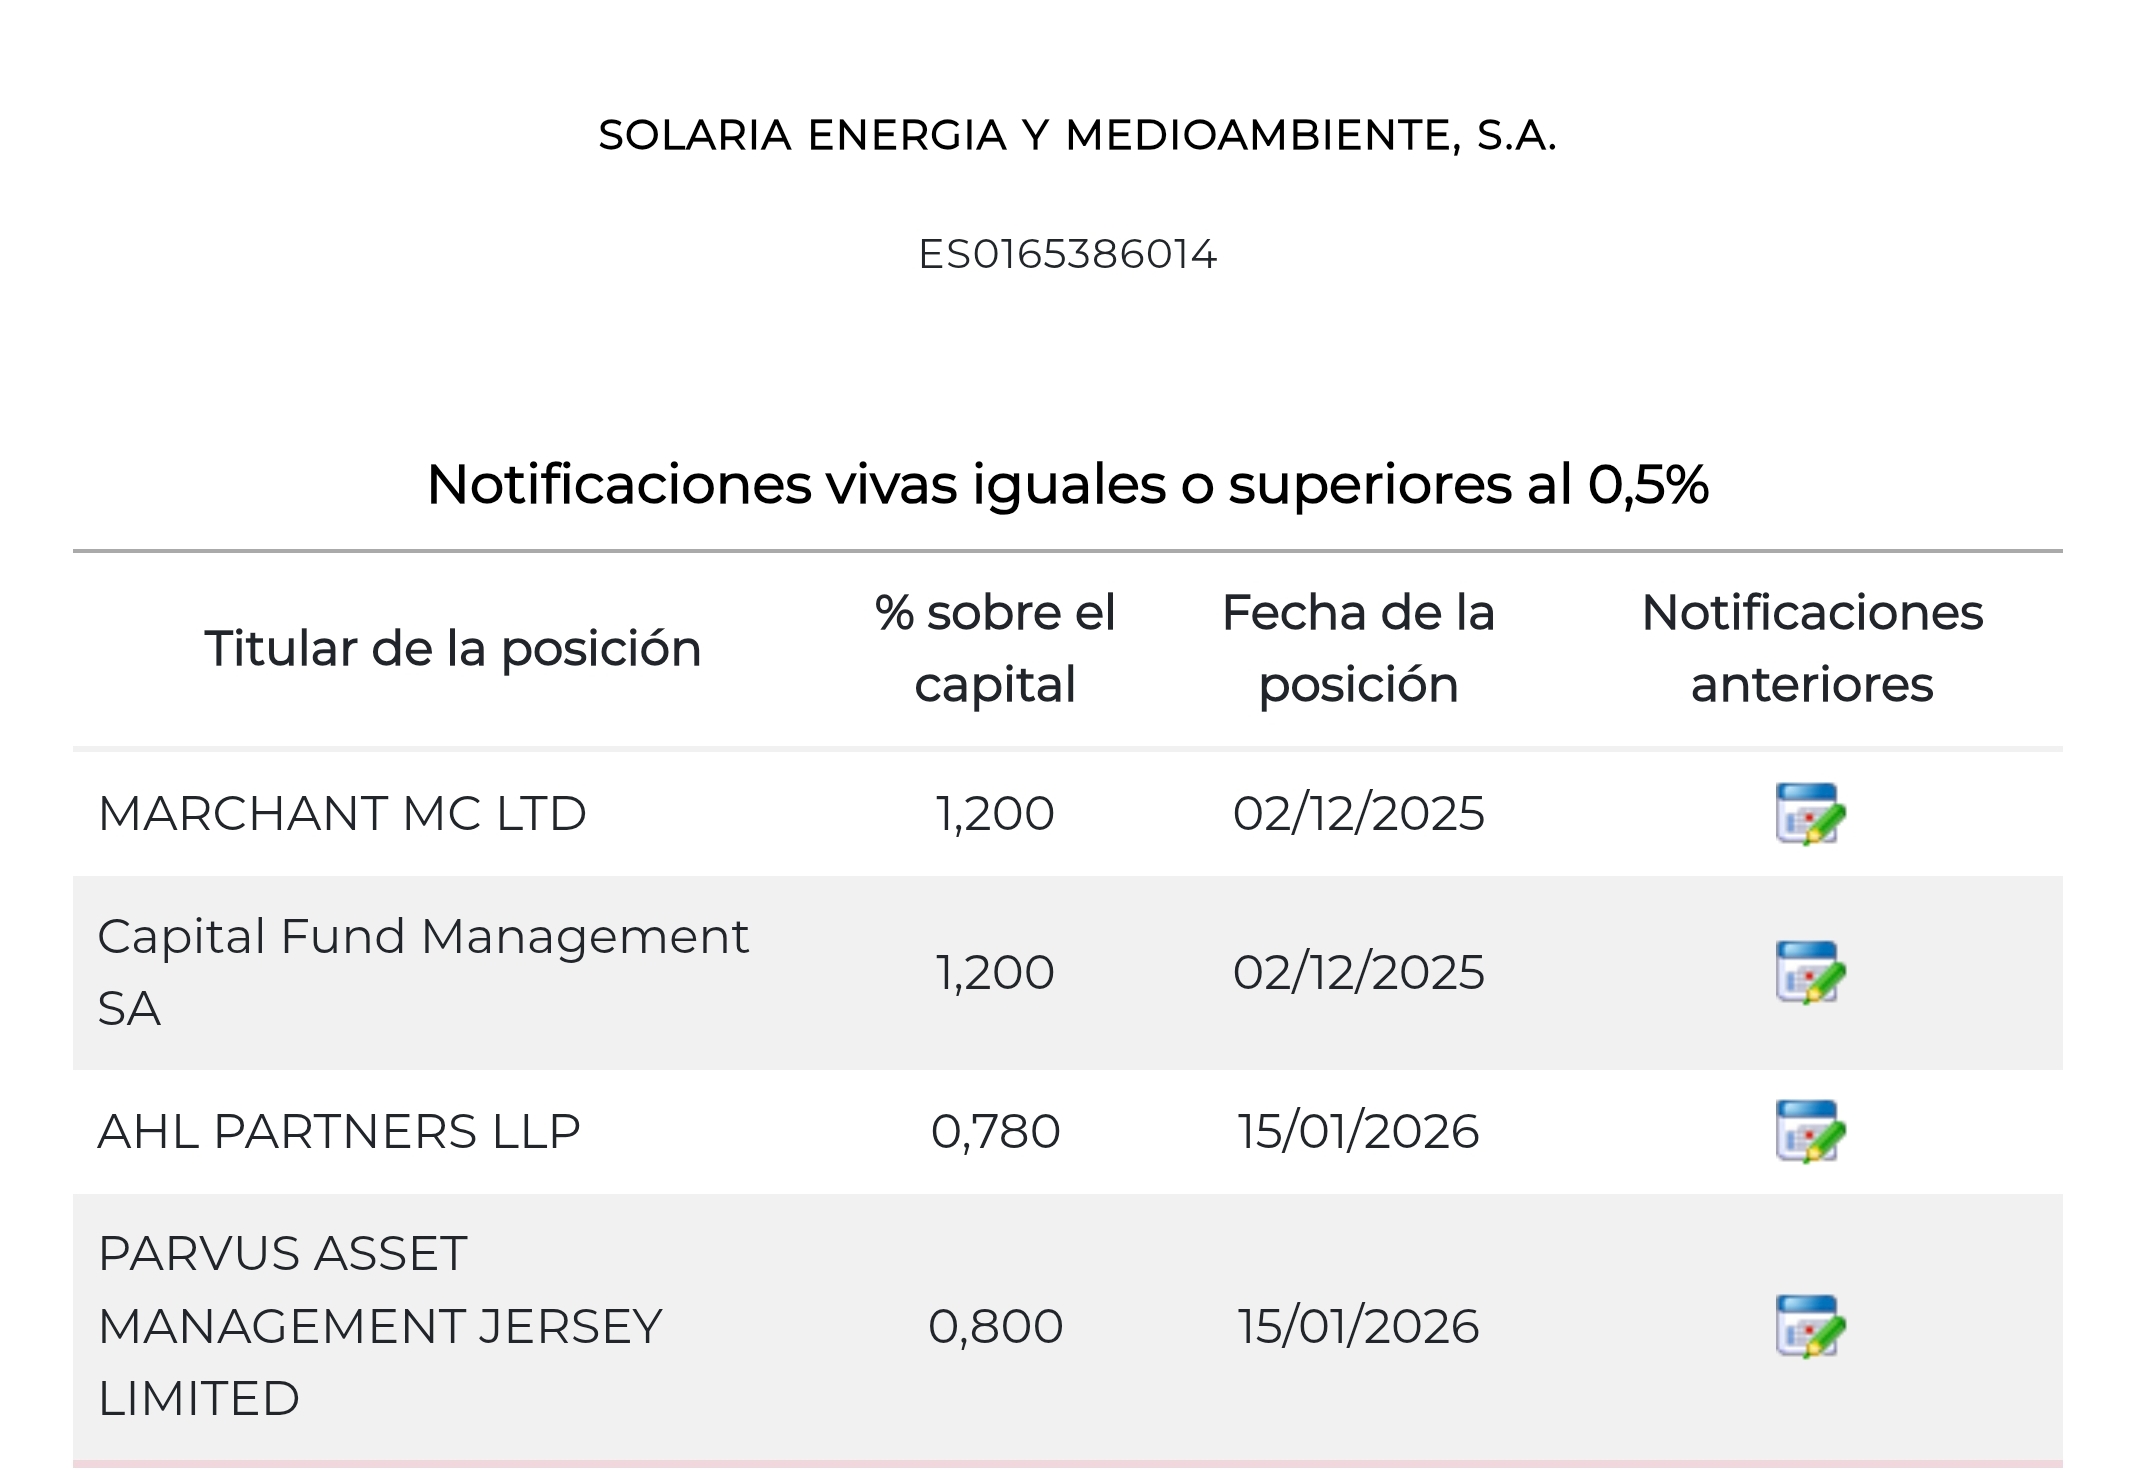2136x1470 pixels.
Task: Show earlier notifications for PARVUS ASSET MANAGEMENT
Action: coord(1810,1326)
